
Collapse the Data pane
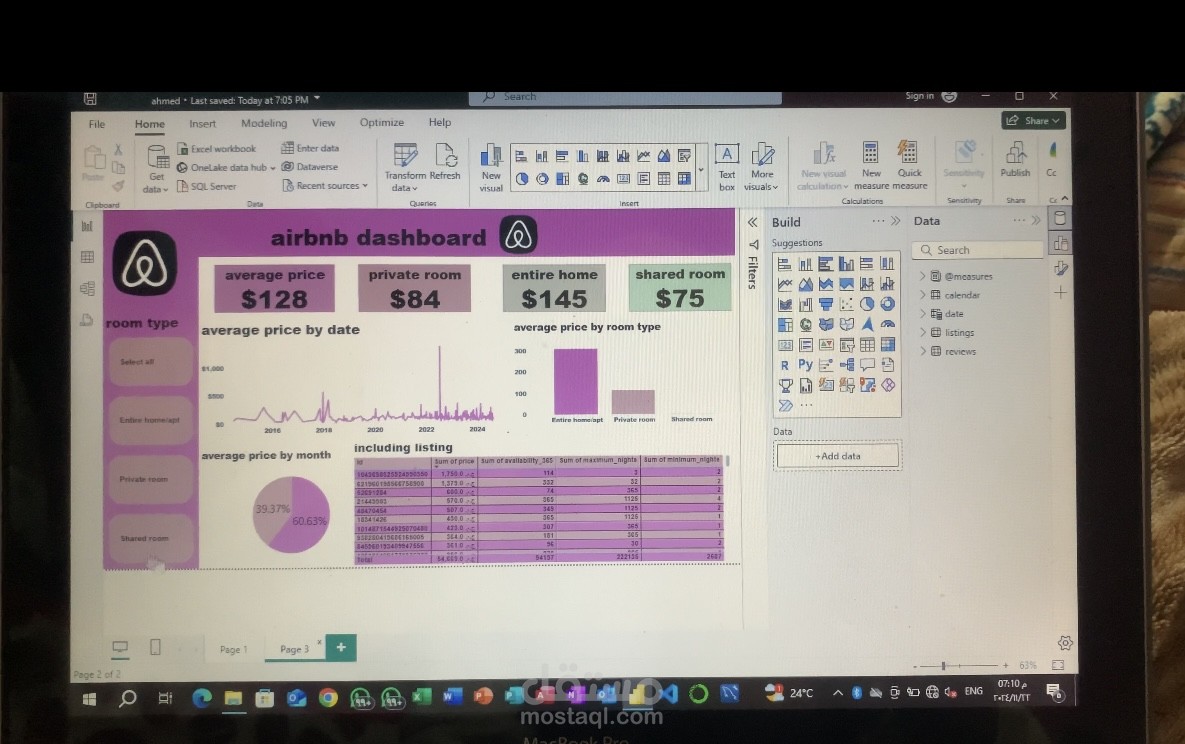(x=1036, y=220)
